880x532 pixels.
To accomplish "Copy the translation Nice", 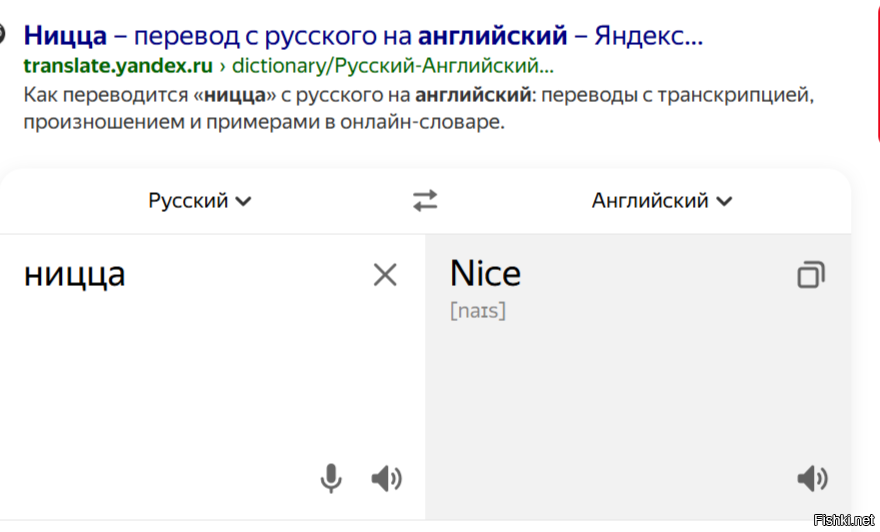I will pos(811,274).
